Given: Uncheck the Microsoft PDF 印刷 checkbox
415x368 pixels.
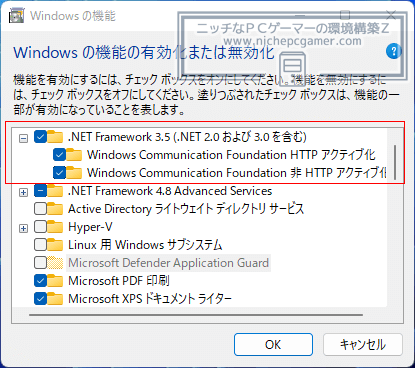Looking at the screenshot, I should pos(40,281).
